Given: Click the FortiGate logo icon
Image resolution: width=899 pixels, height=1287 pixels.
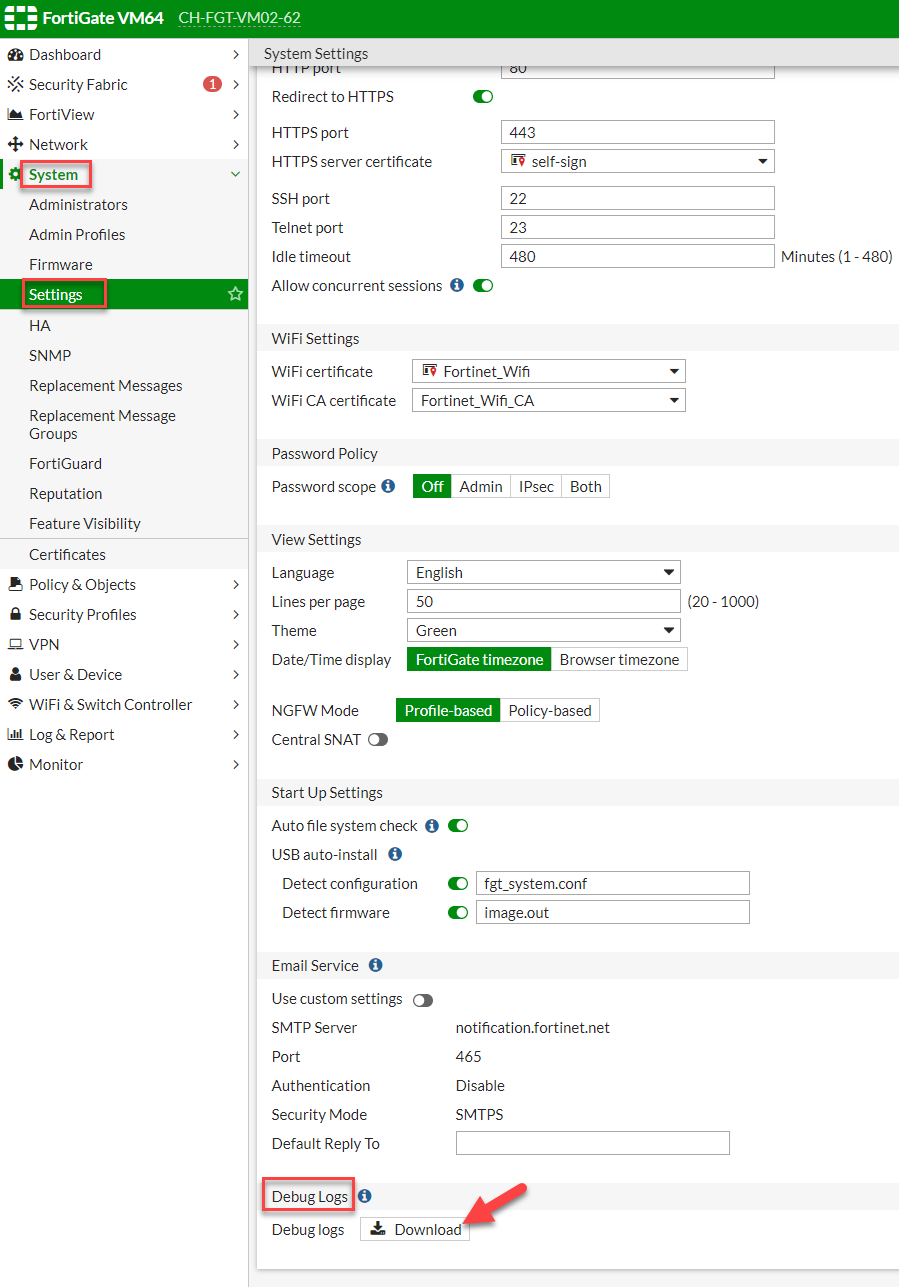Looking at the screenshot, I should point(20,18).
